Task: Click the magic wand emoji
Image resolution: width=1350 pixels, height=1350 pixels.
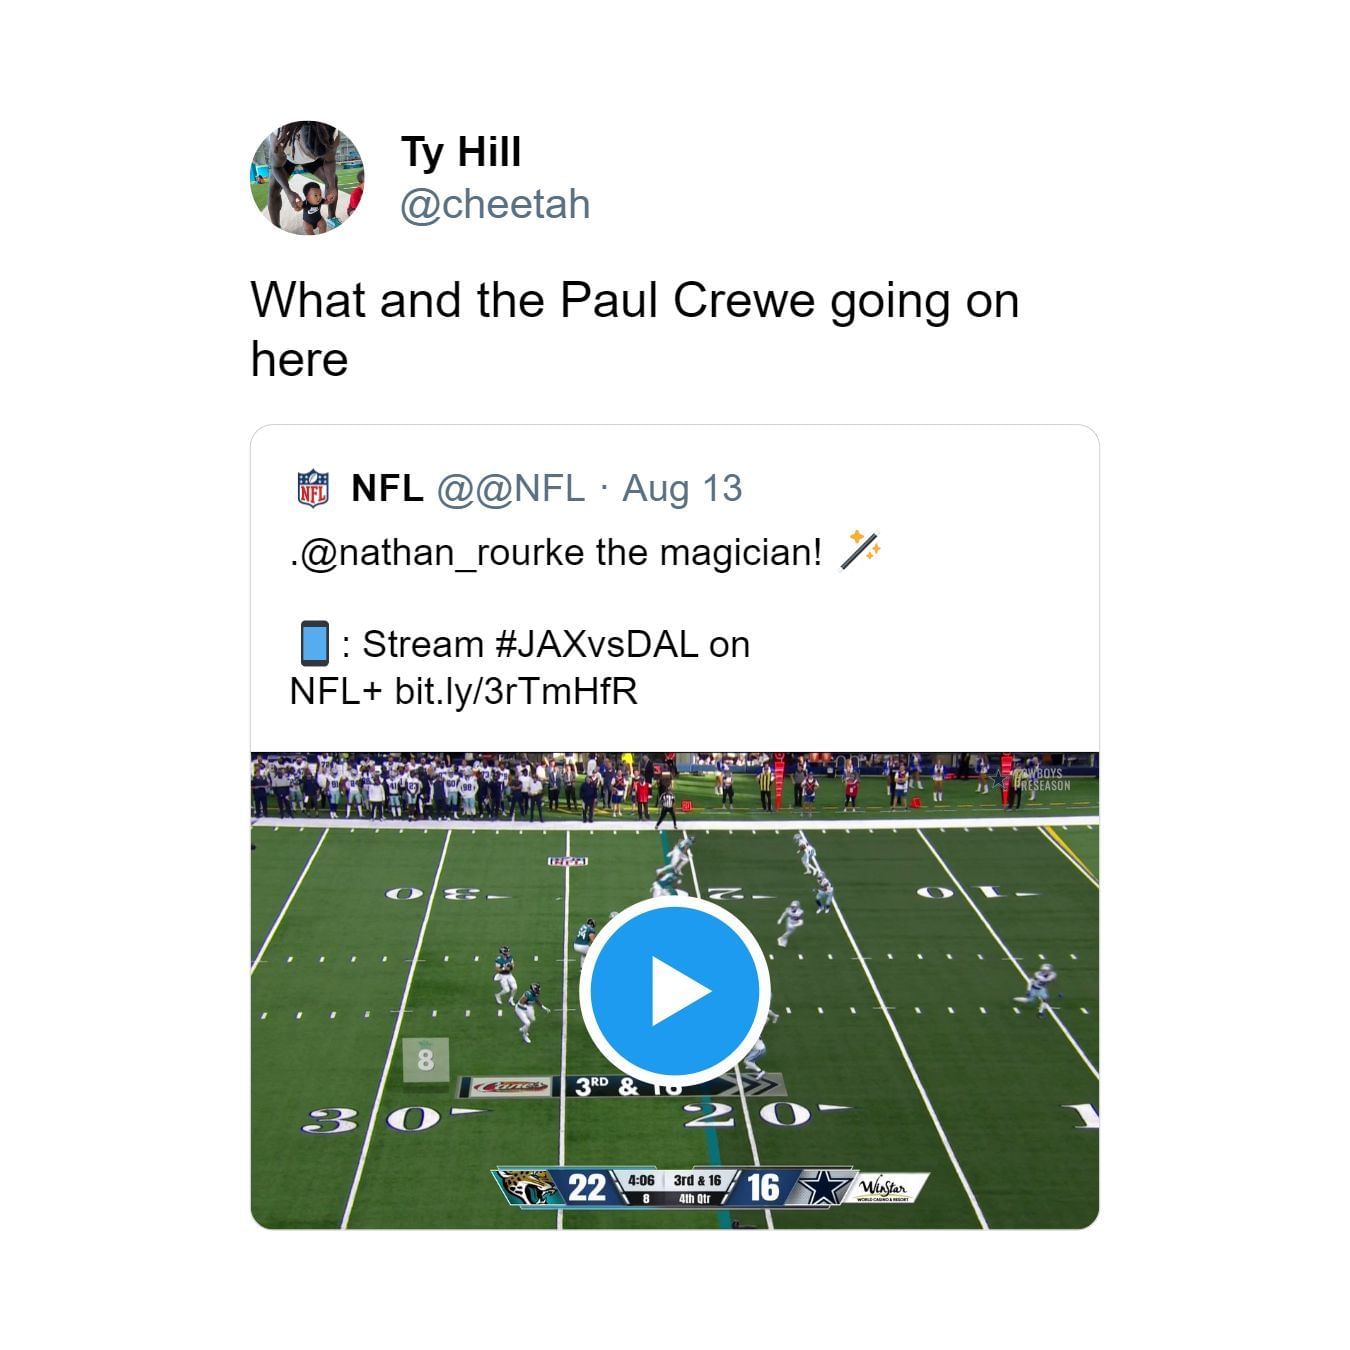Action: [x=859, y=550]
